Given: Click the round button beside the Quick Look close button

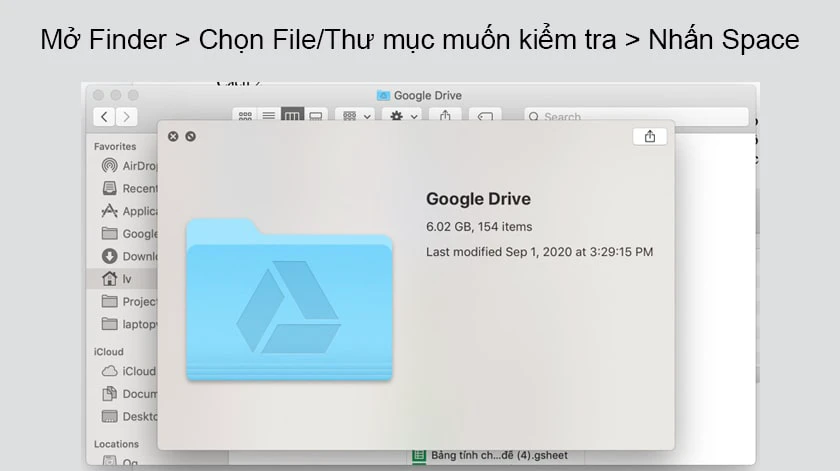Looking at the screenshot, I should click(x=190, y=137).
